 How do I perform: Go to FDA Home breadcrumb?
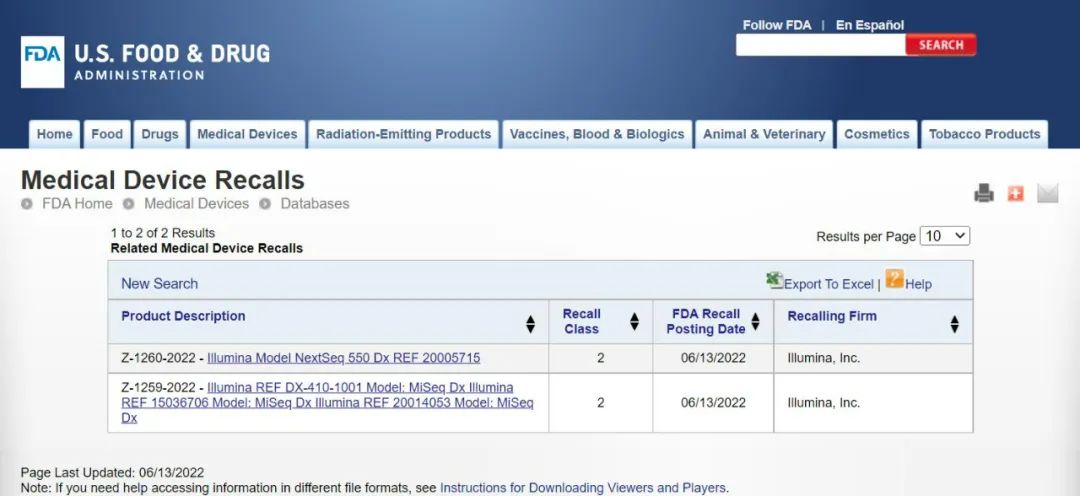[77, 203]
